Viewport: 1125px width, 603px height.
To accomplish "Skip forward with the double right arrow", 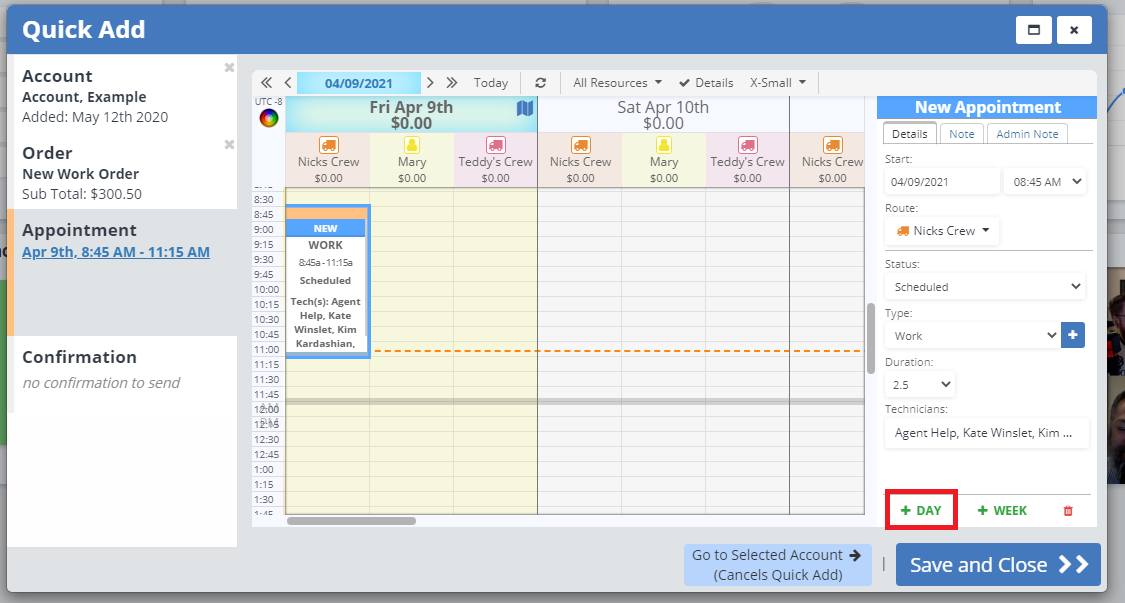I will (x=451, y=83).
